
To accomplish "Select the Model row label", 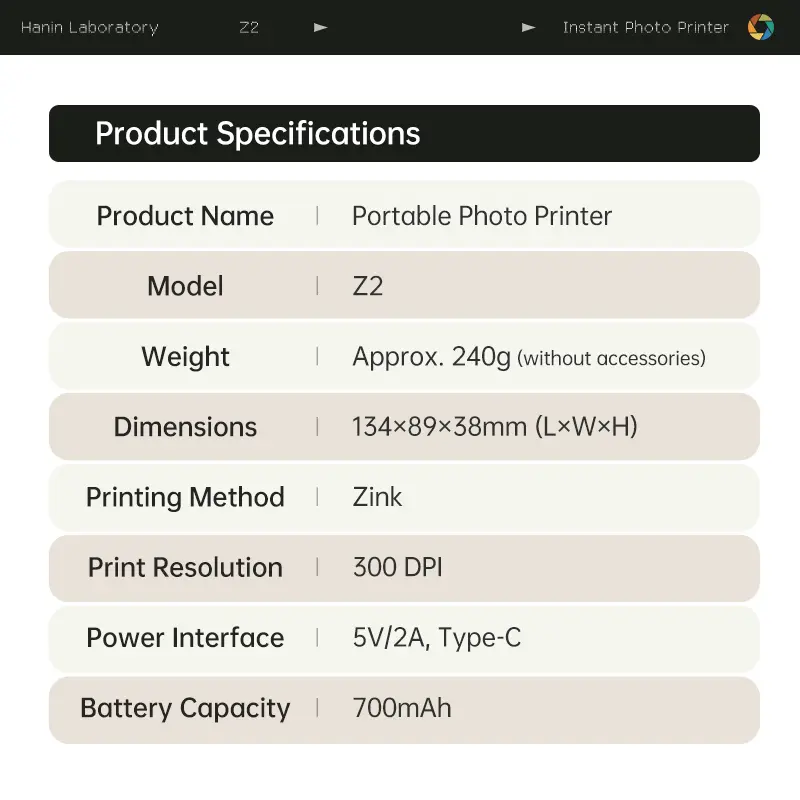I will pos(185,286).
